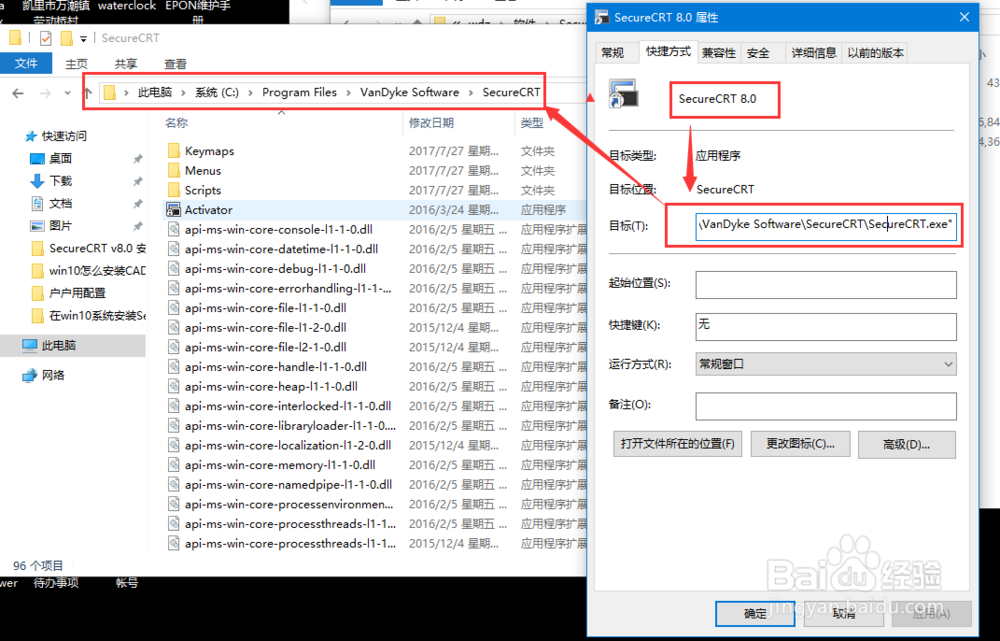
Task: Navigate up one level with the up arrow
Action: [x=87, y=91]
